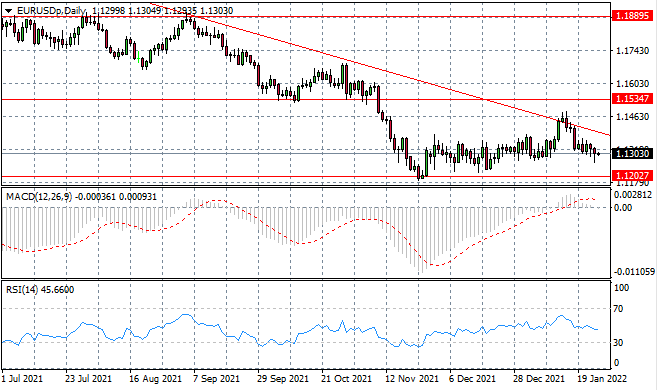Click the 12 Nov 2021 date label
This screenshot has width=658, height=390.
pyautogui.click(x=412, y=379)
